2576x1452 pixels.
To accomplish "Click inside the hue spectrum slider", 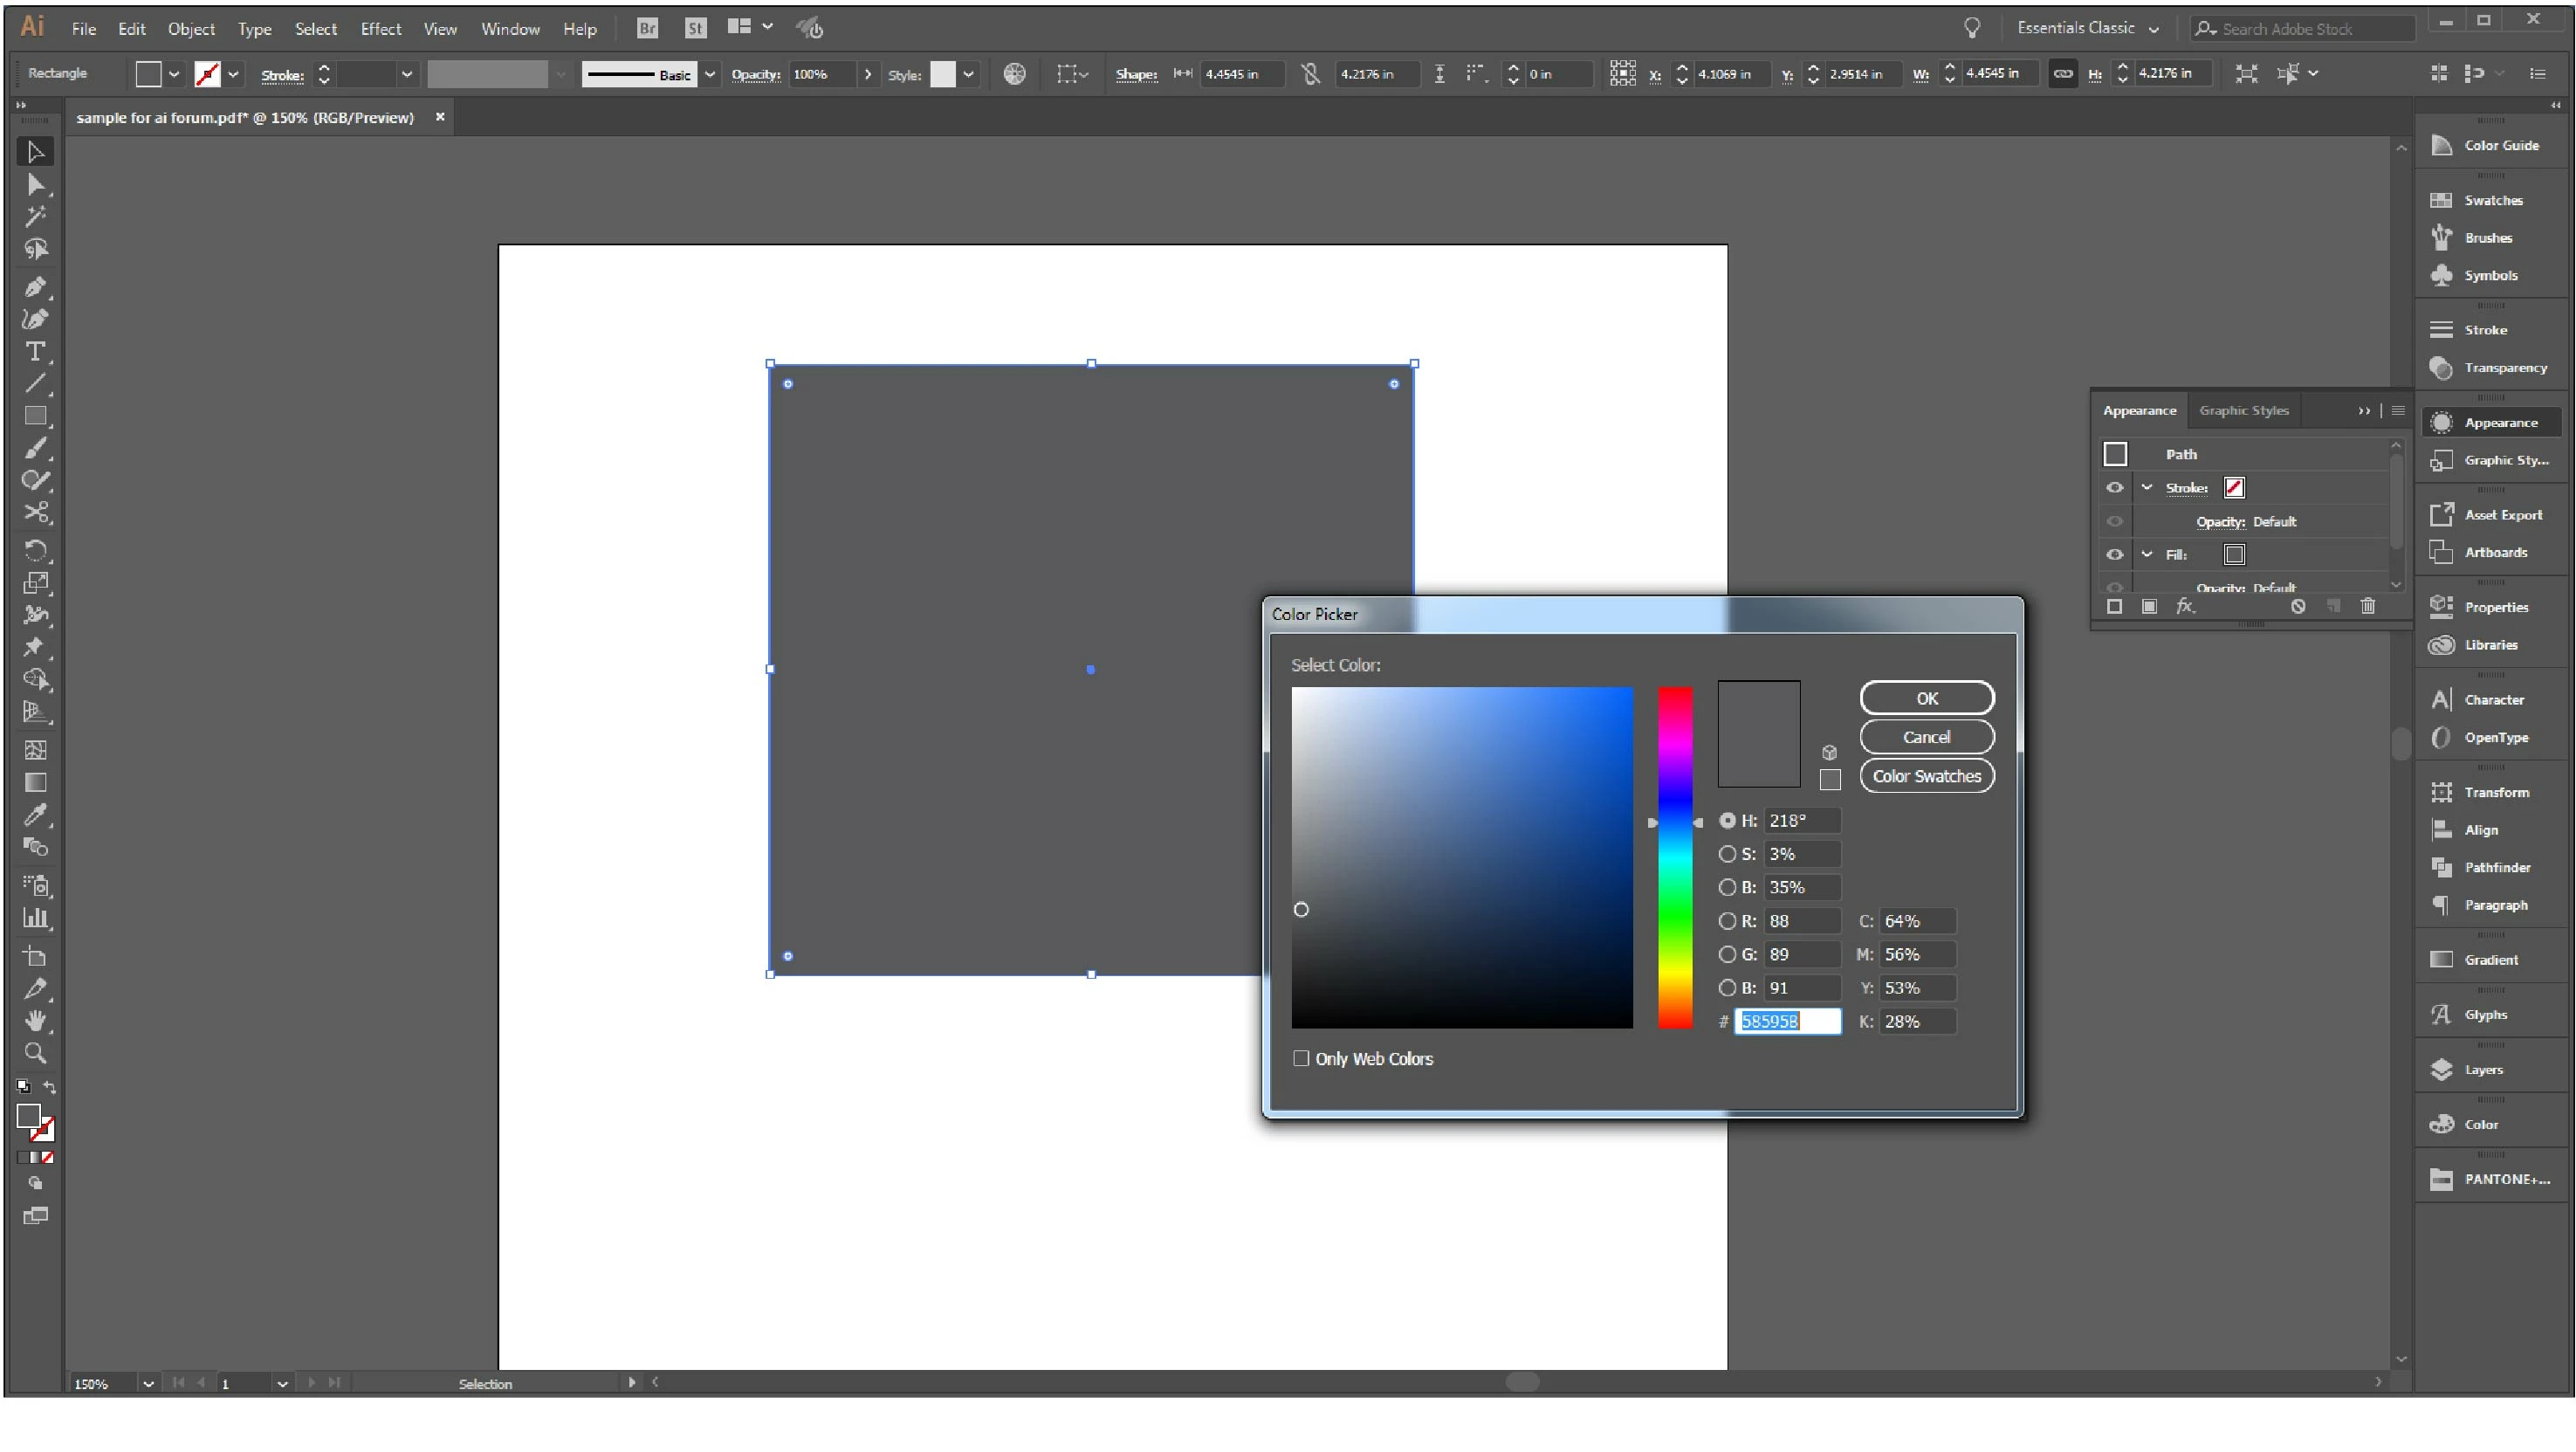I will (x=1675, y=857).
